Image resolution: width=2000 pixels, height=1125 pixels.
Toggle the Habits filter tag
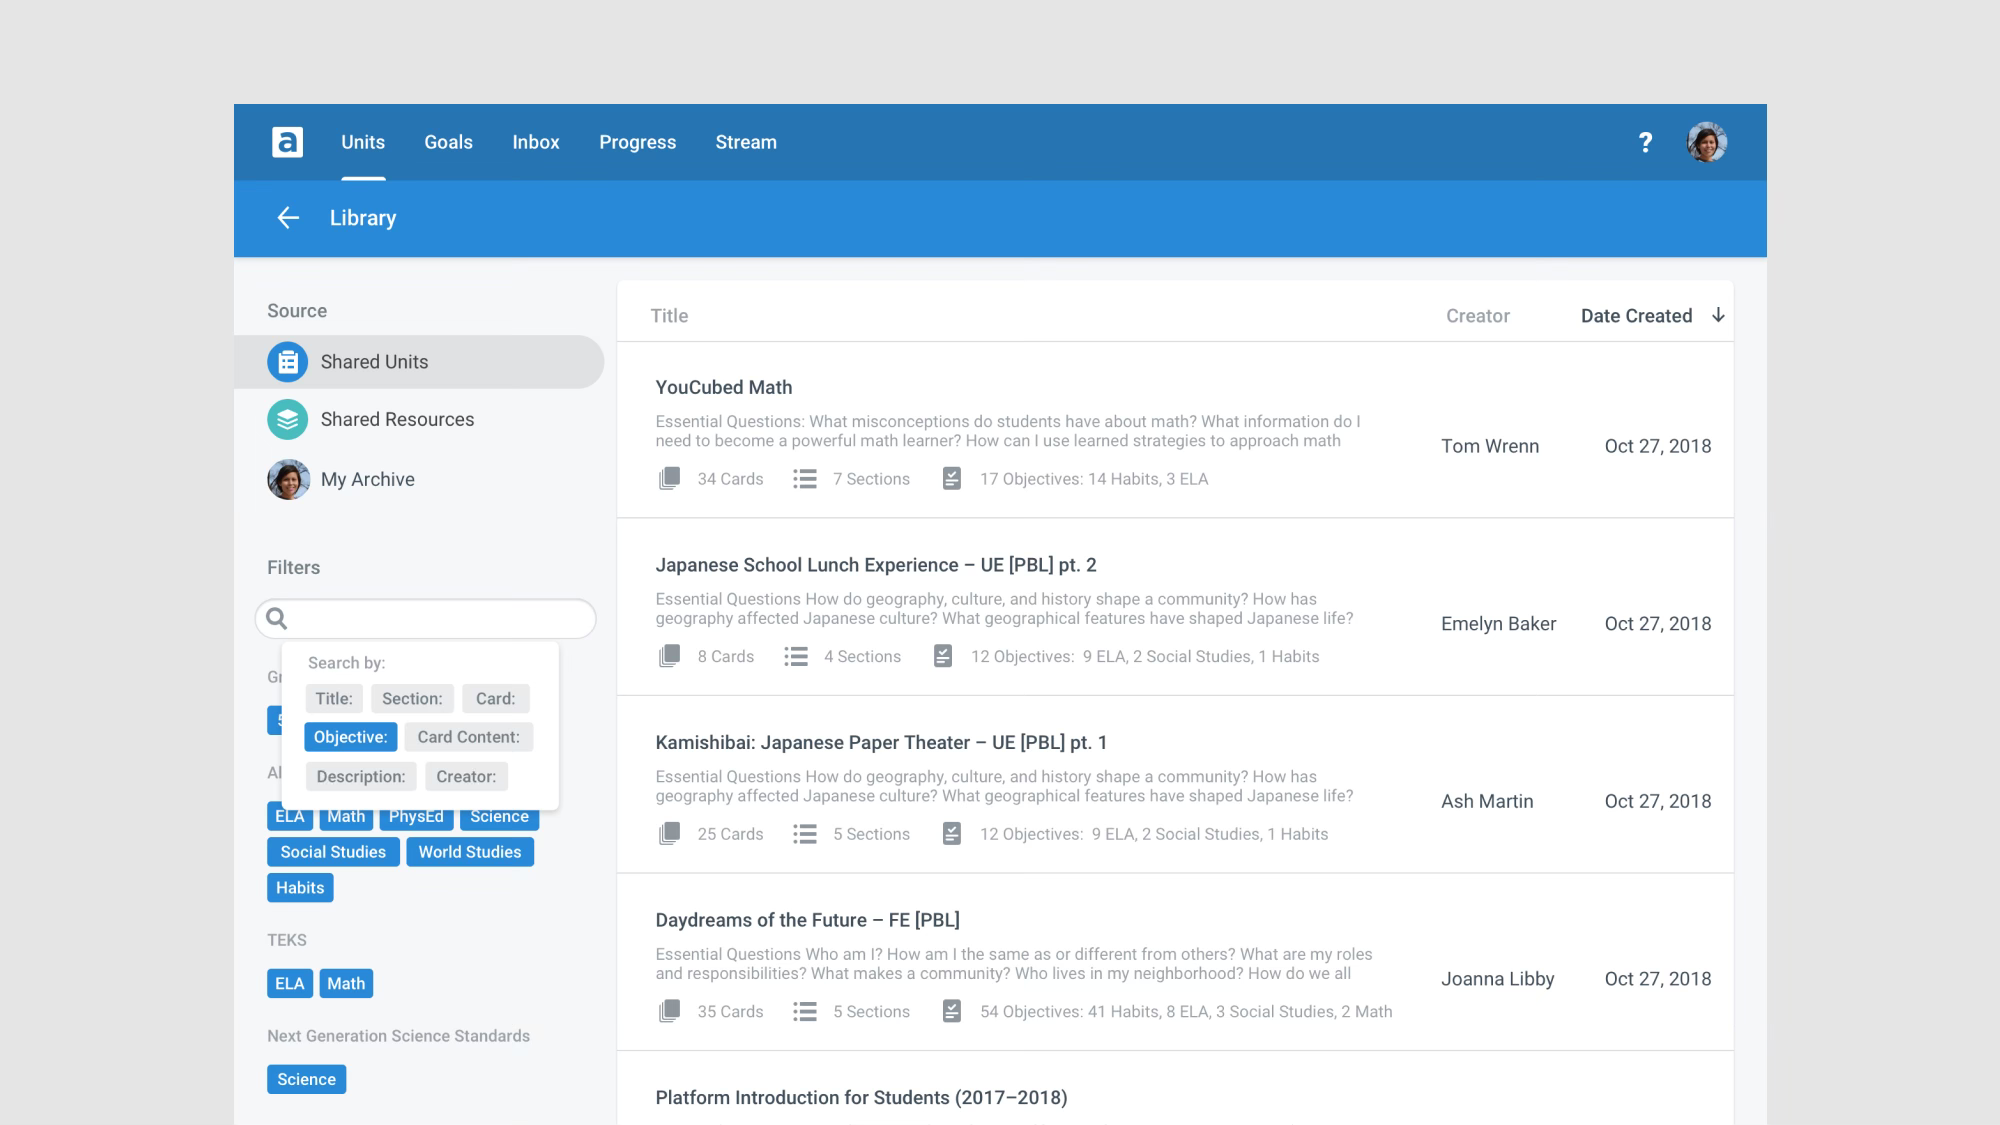(300, 888)
